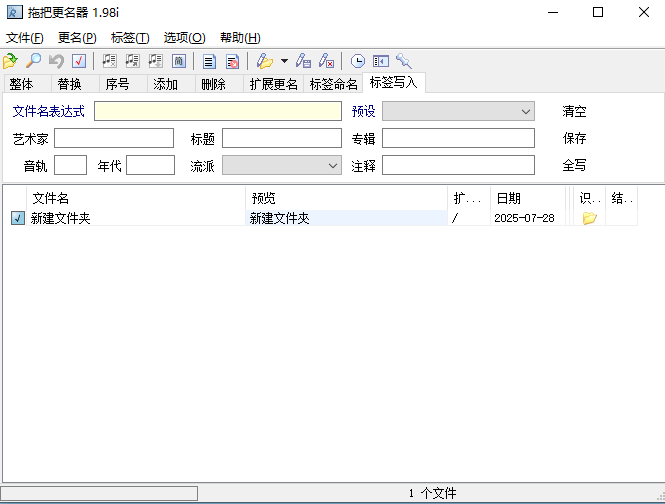Select the 标签写入 tab

(x=394, y=82)
